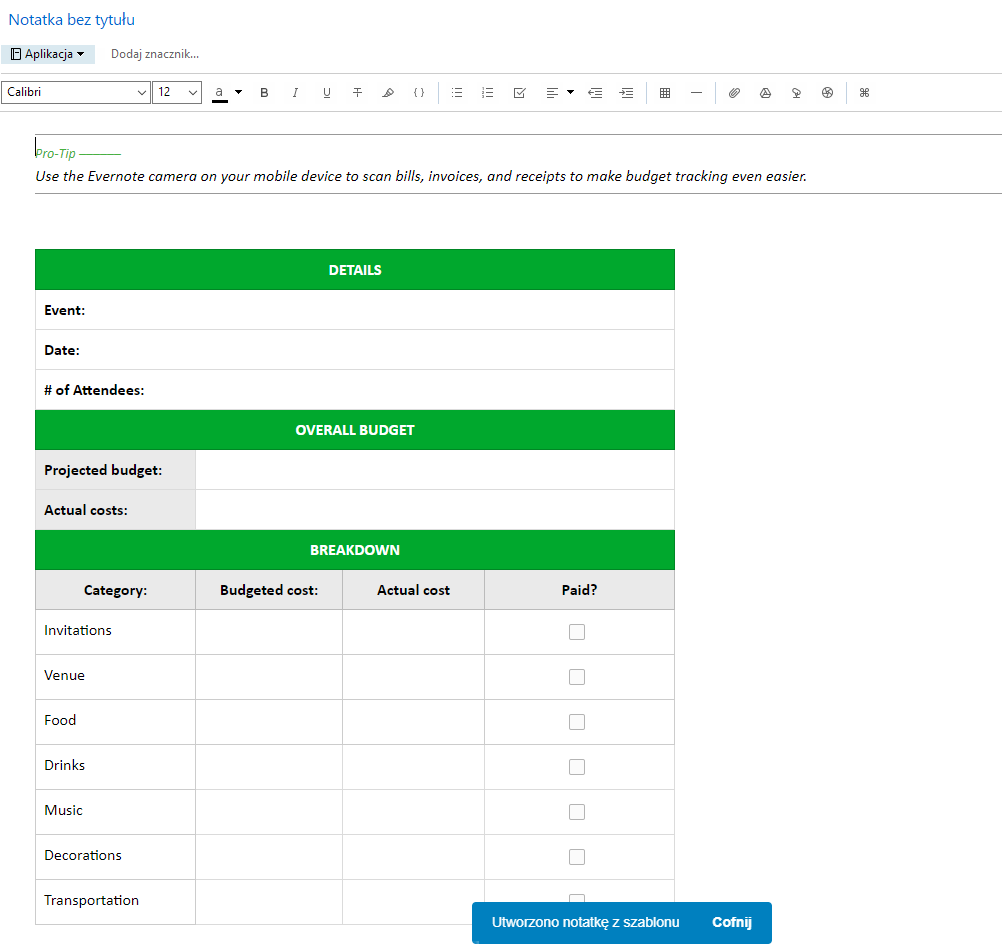Click the # of Attendees row
This screenshot has height=949, width=1002.
[x=355, y=390]
